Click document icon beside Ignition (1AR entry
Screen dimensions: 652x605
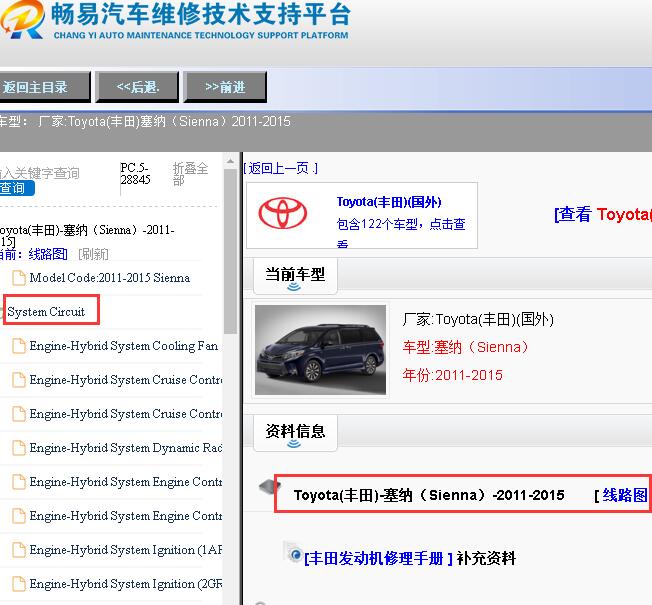(x=19, y=550)
